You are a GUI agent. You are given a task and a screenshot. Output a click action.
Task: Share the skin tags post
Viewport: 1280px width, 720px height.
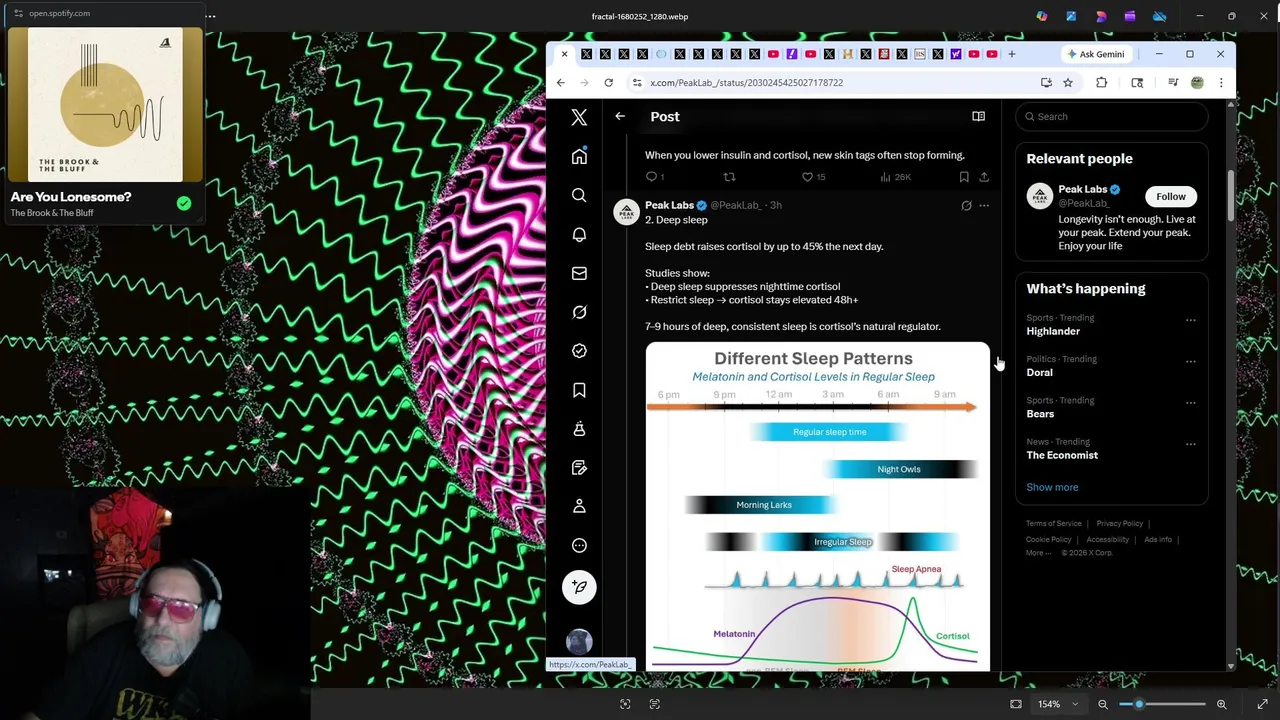[984, 177]
